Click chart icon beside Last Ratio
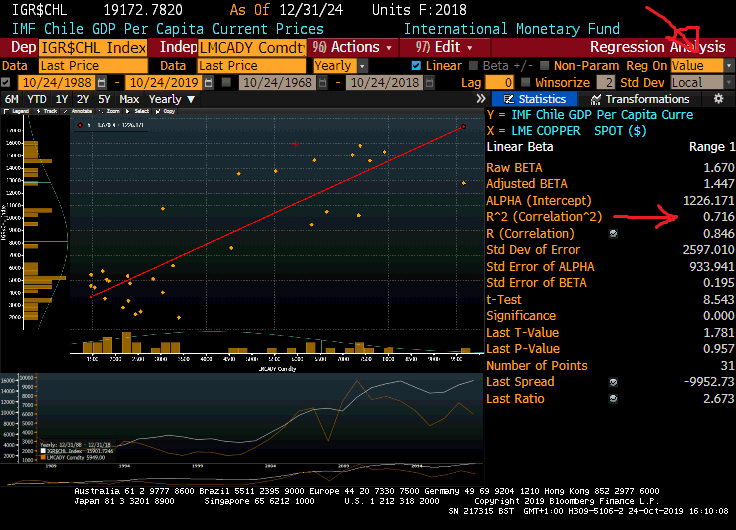The image size is (736, 530). [x=613, y=399]
